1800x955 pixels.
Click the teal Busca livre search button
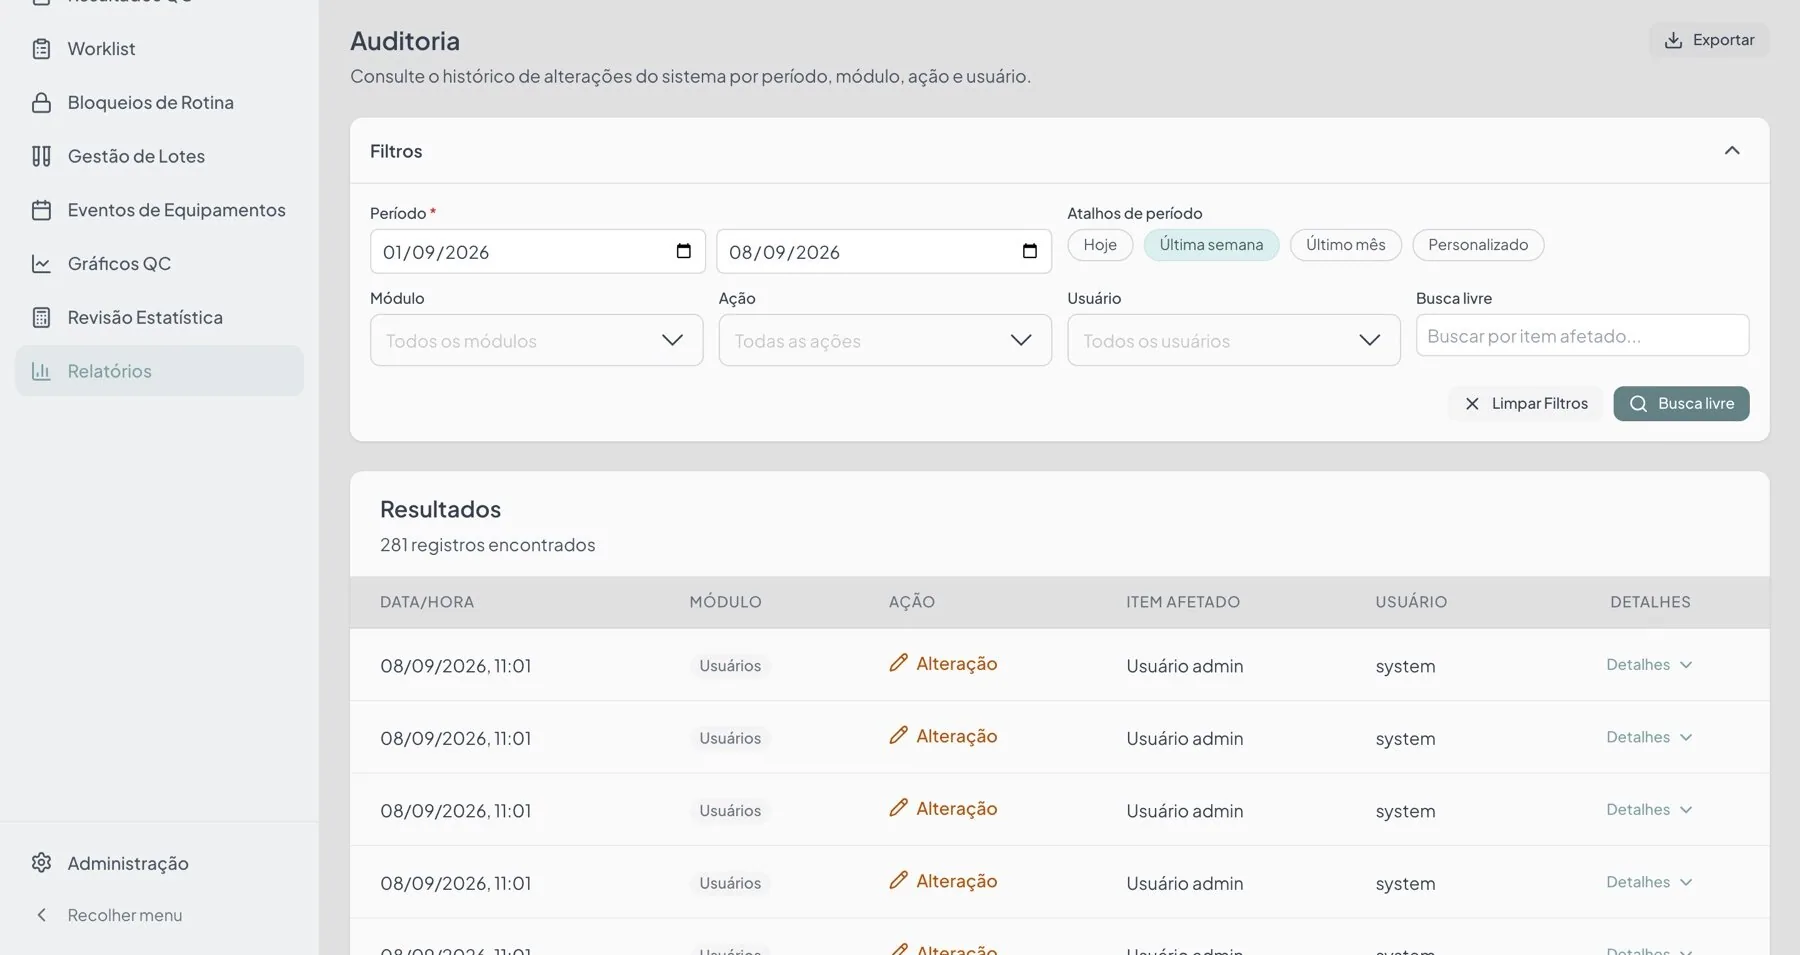(x=1681, y=404)
